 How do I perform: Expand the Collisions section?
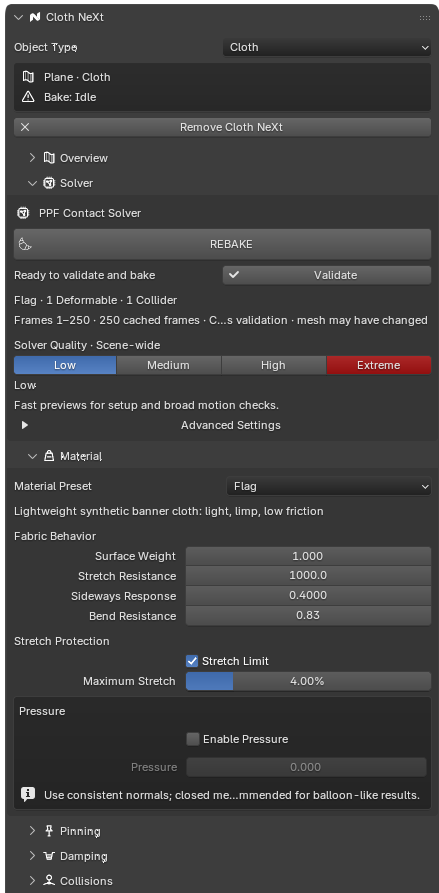[x=32, y=881]
